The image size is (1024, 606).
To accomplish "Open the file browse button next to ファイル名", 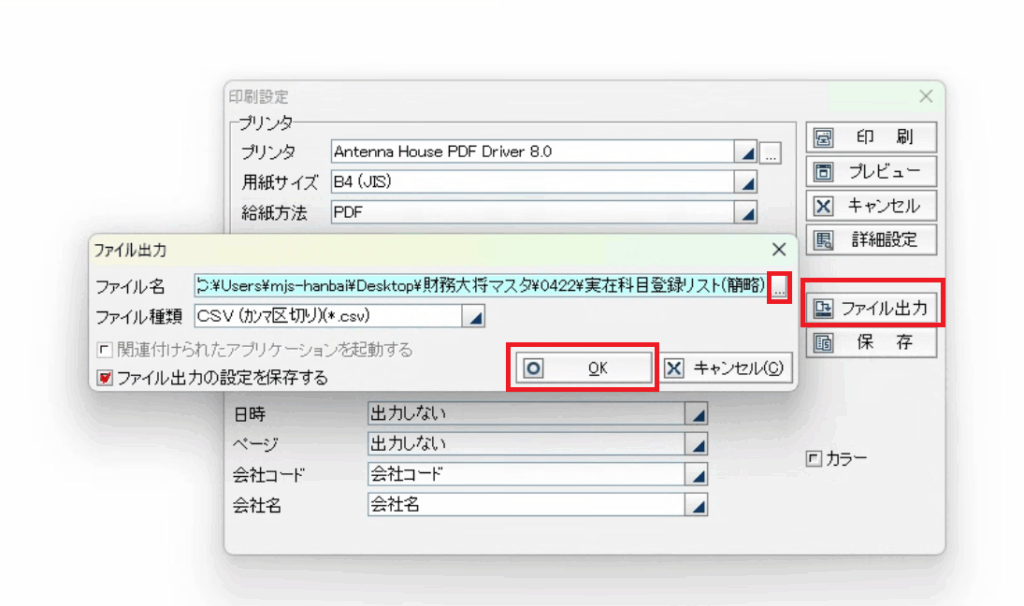I will point(780,286).
